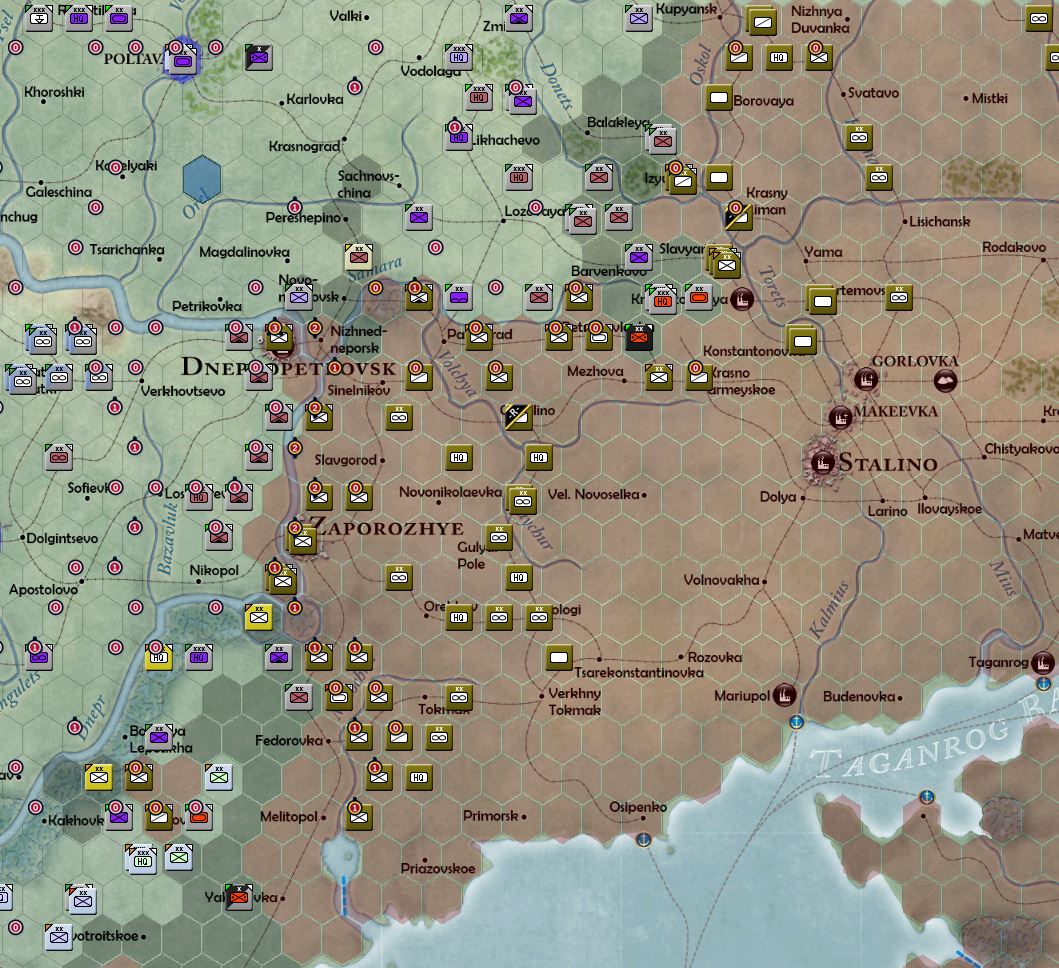Select the motorized counter at Tokmak
Viewport: 1059px width, 968px height.
(x=459, y=697)
